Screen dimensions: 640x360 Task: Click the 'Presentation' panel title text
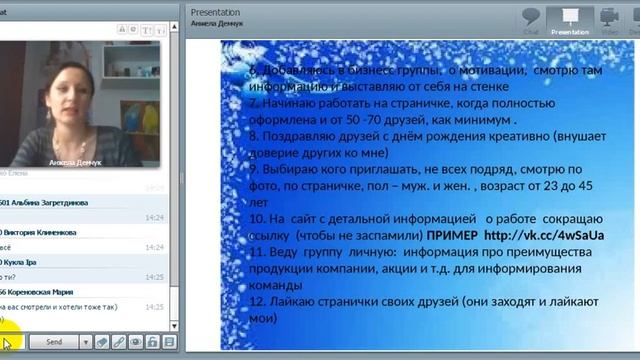215,12
